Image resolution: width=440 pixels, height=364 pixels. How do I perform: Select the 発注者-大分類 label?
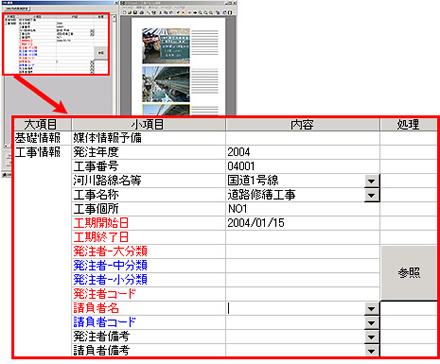[110, 251]
